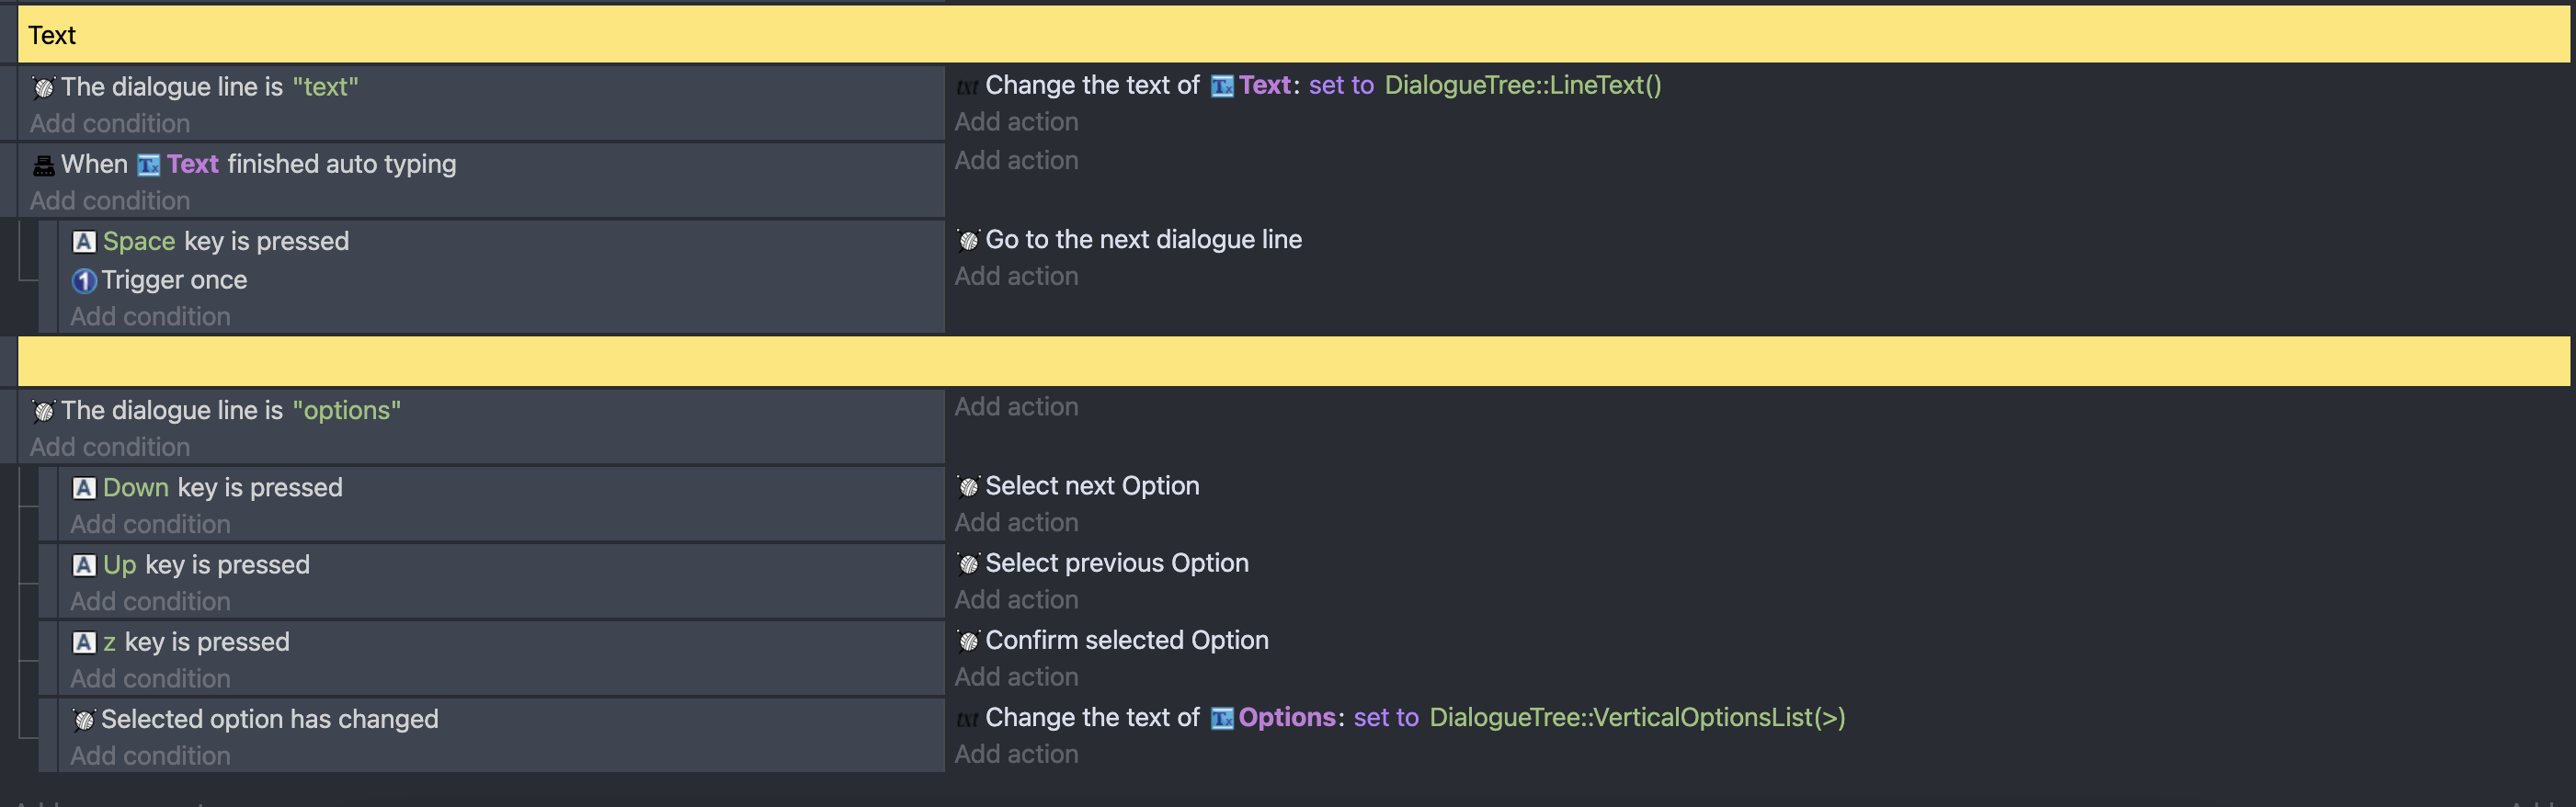The image size is (2576, 807).
Task: Add condition under 'The dialogue line is "text"'
Action: coord(110,123)
